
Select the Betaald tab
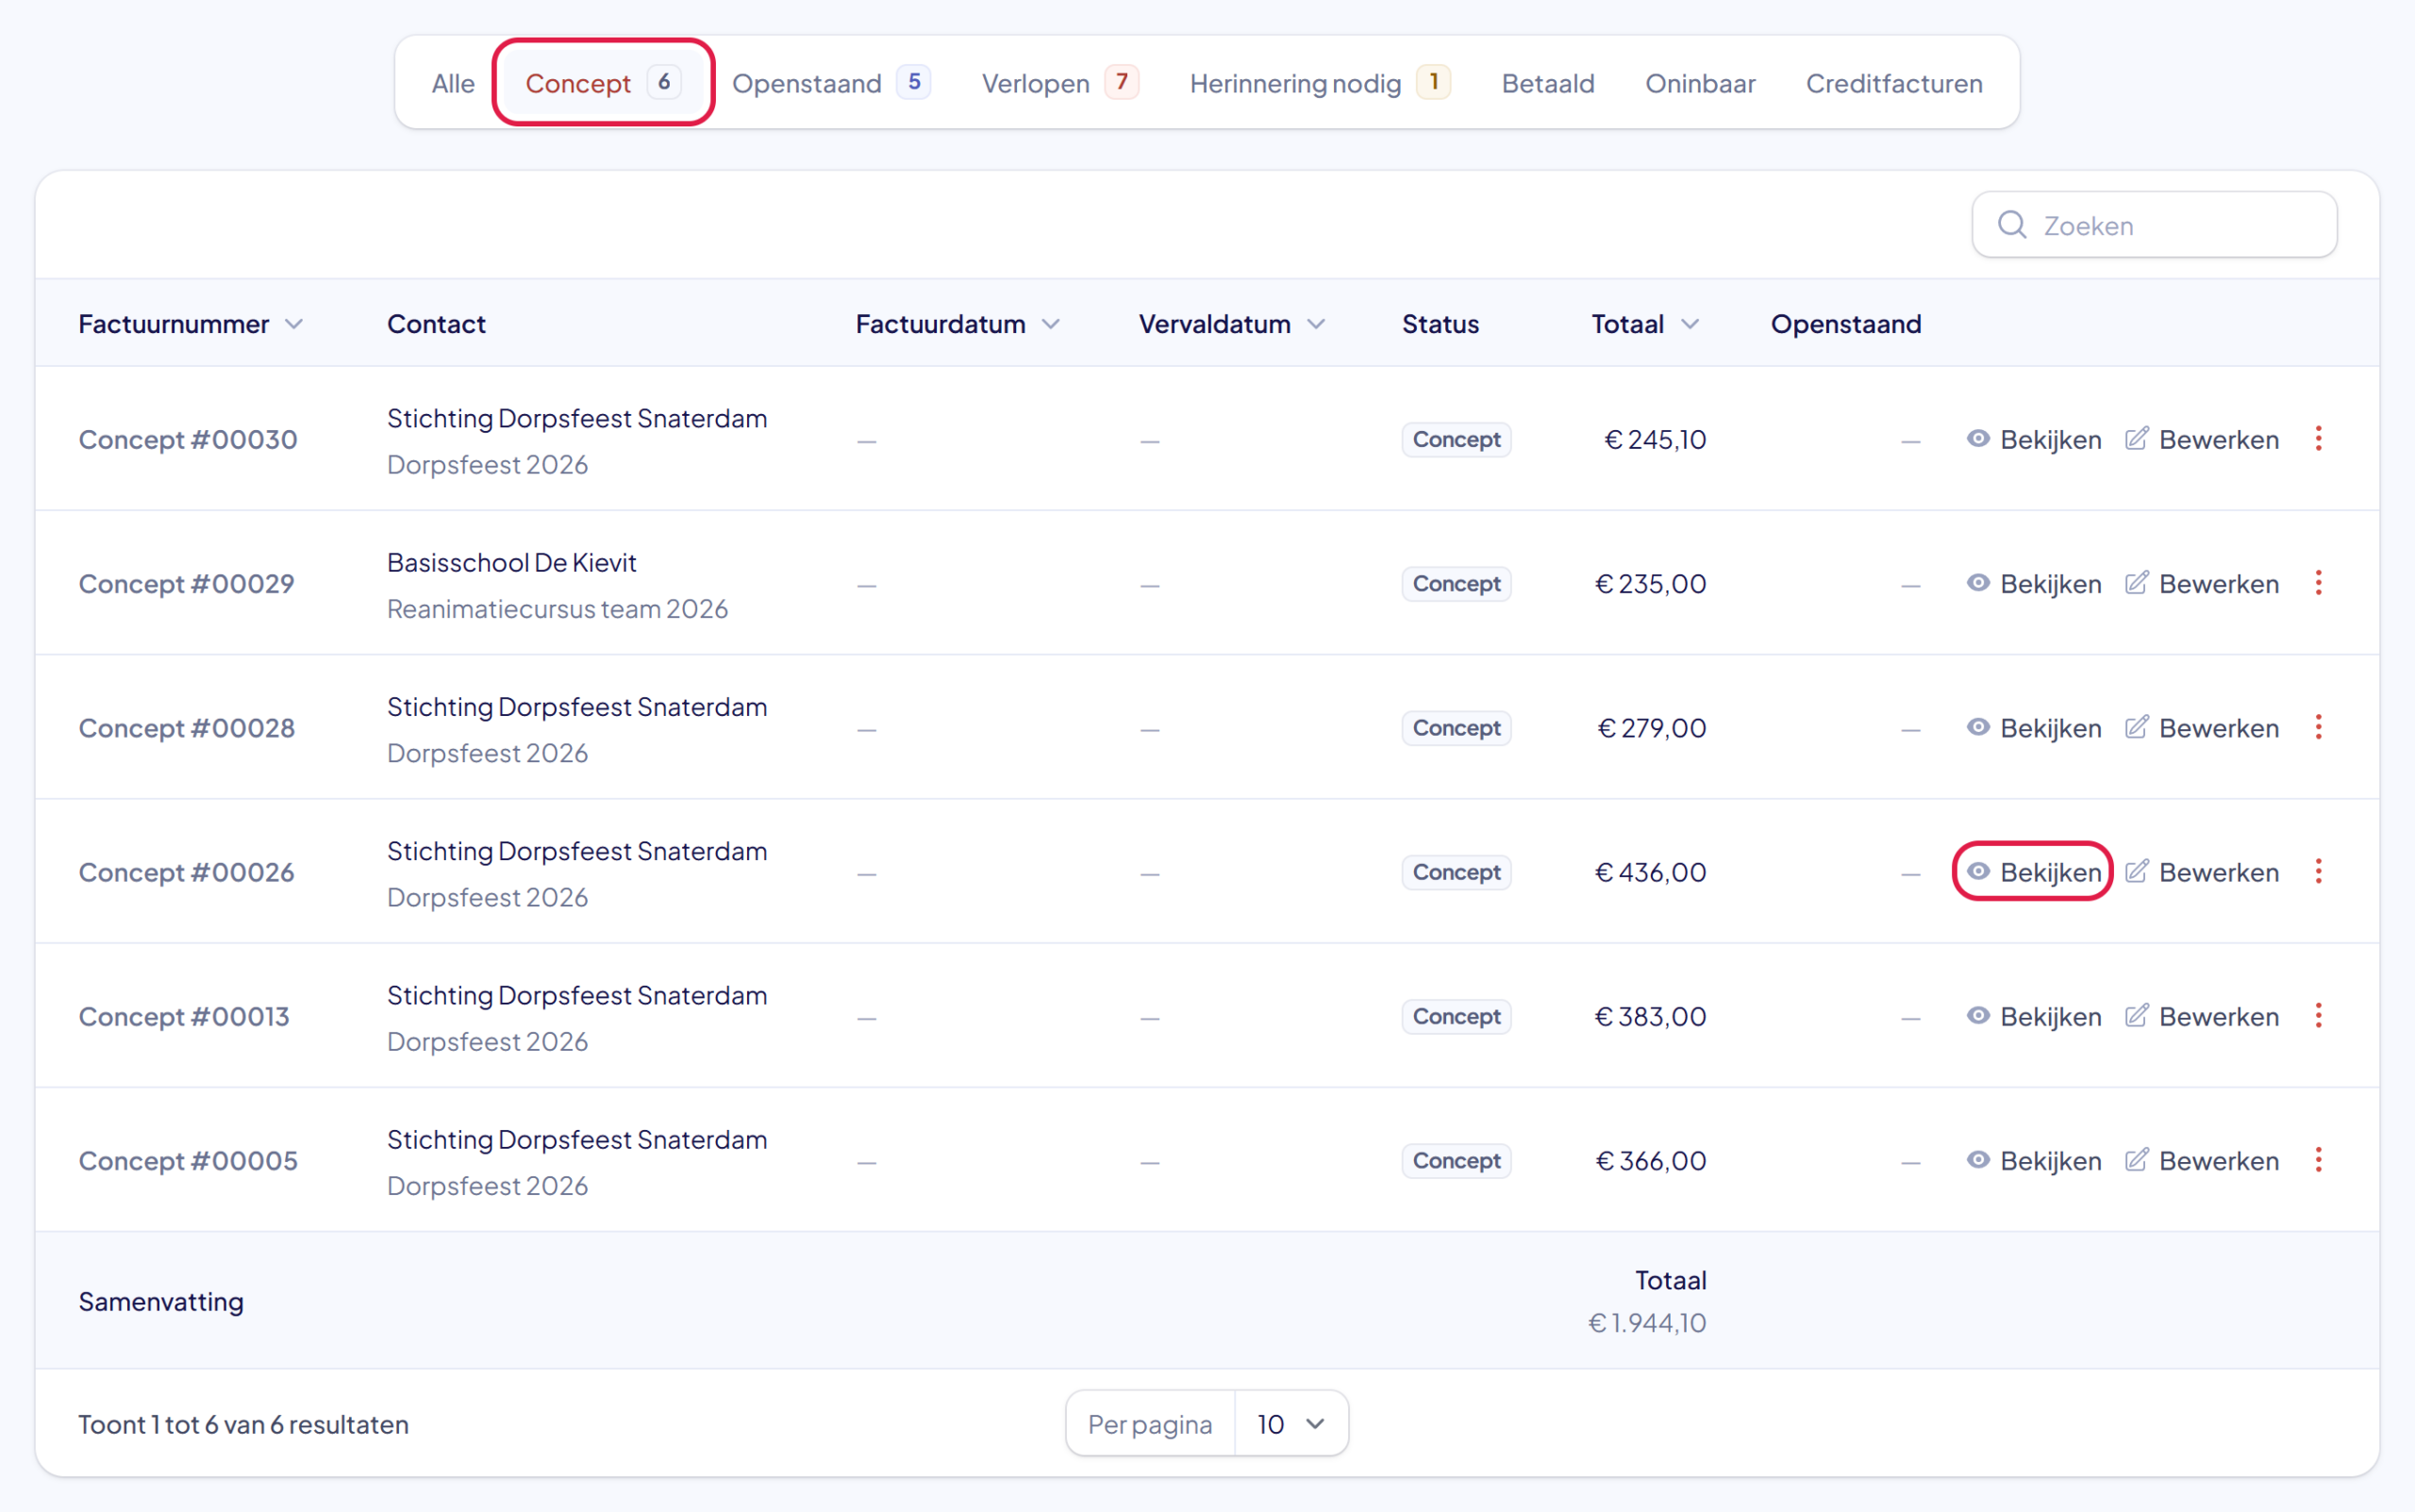click(x=1548, y=83)
